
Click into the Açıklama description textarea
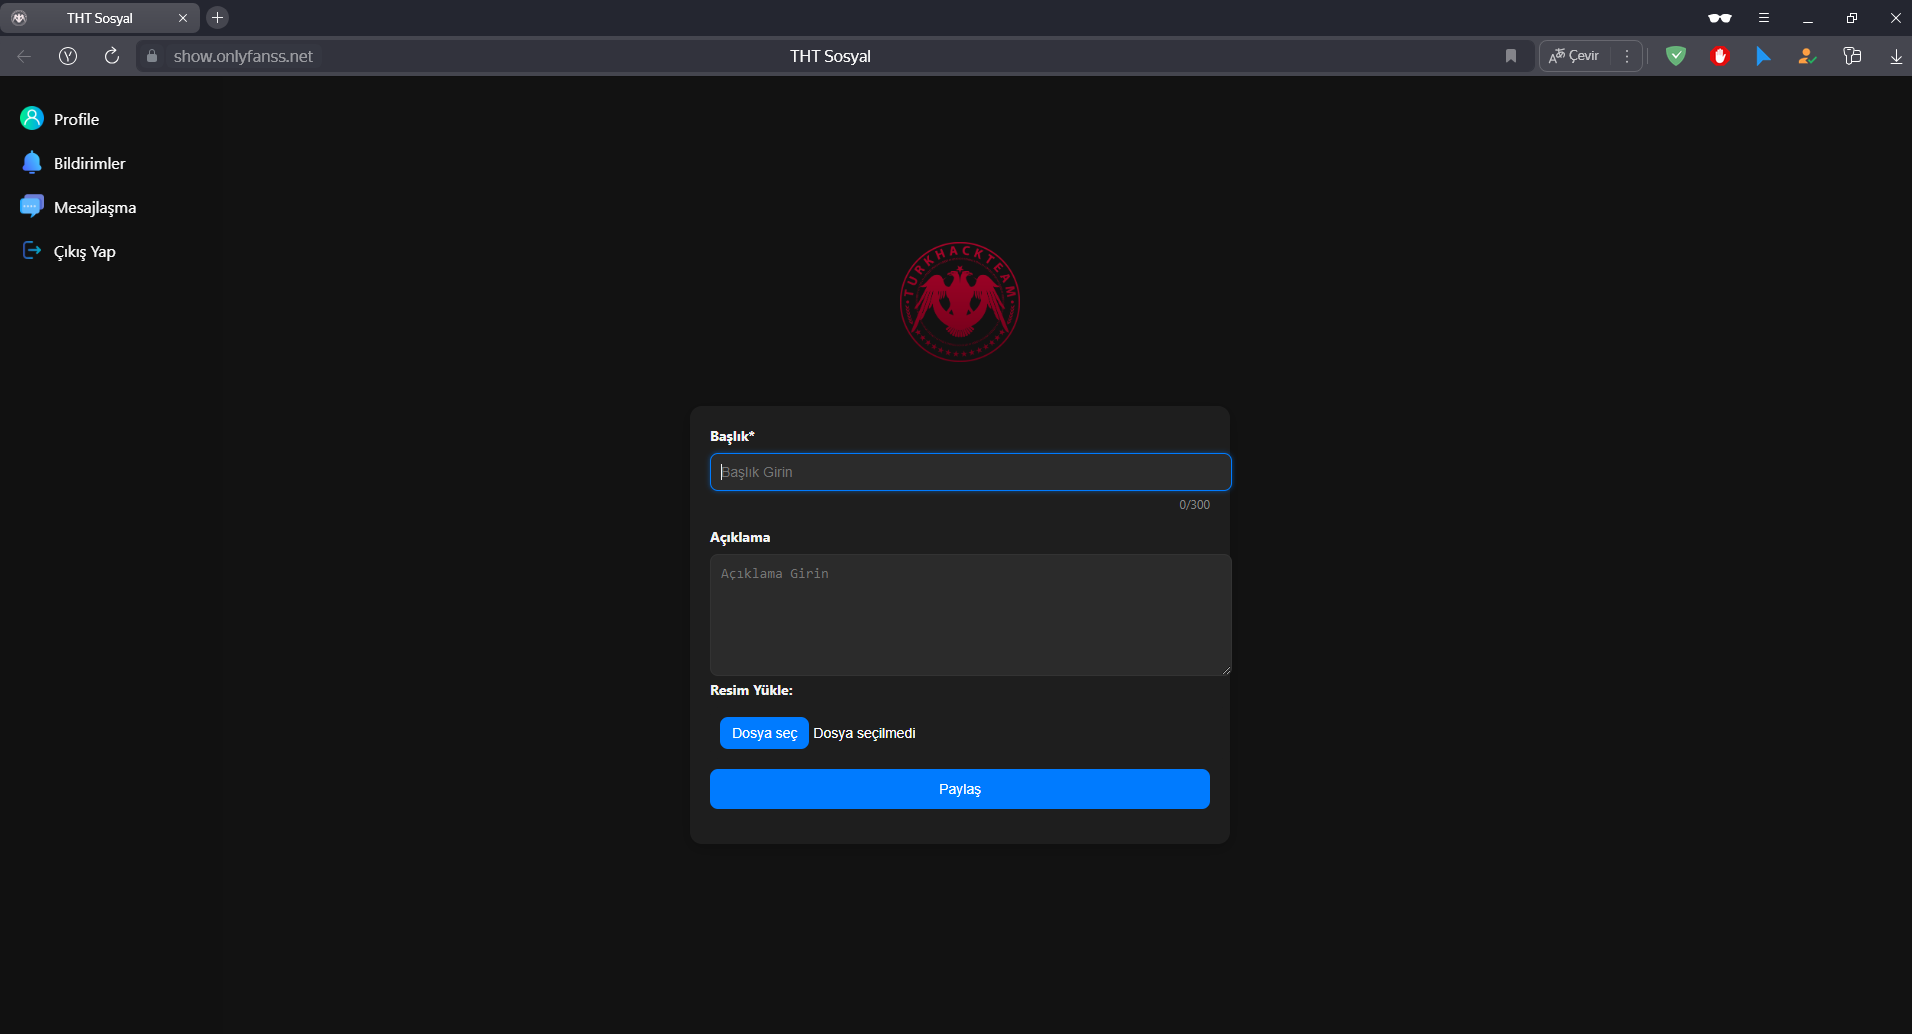pos(970,615)
